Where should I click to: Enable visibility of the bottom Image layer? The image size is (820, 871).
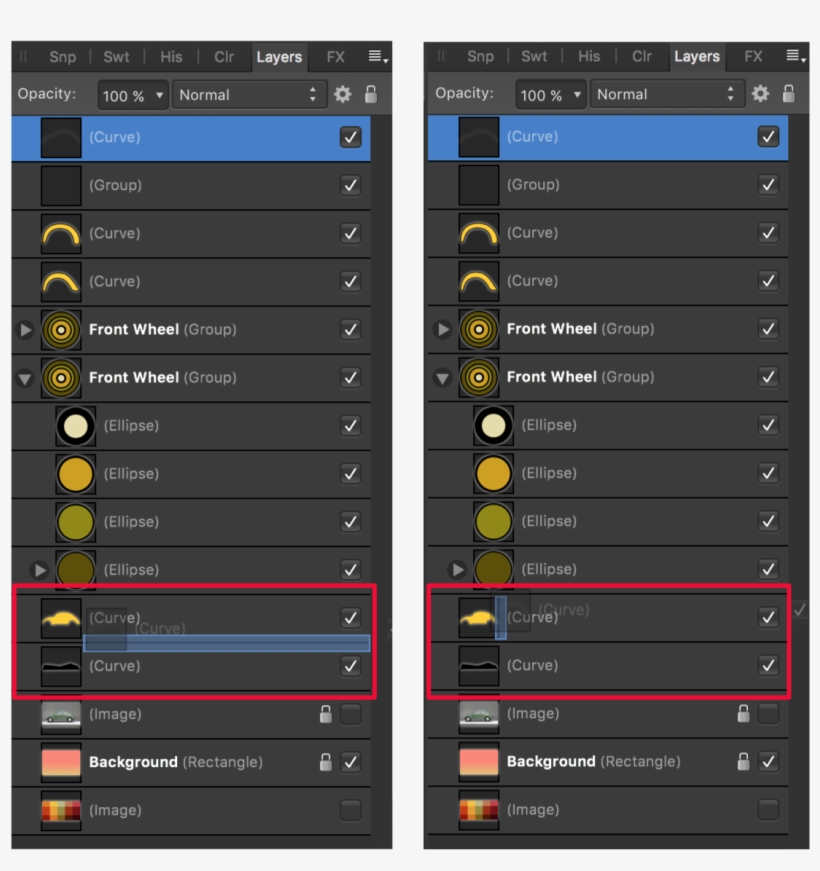click(x=349, y=809)
